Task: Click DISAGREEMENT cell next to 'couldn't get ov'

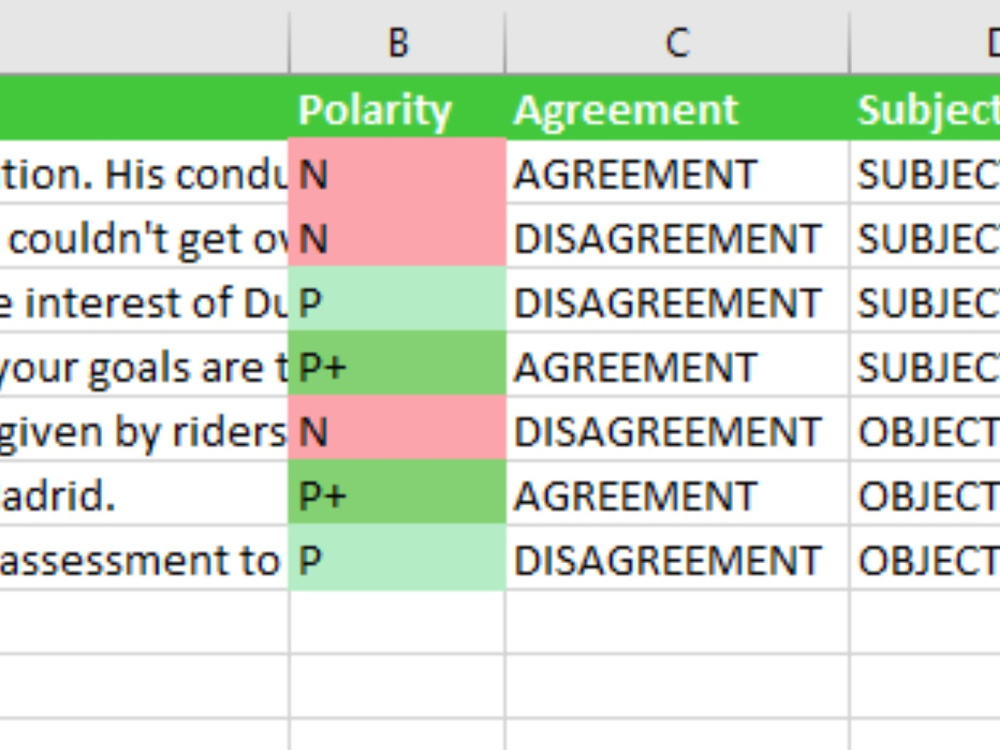Action: click(677, 238)
